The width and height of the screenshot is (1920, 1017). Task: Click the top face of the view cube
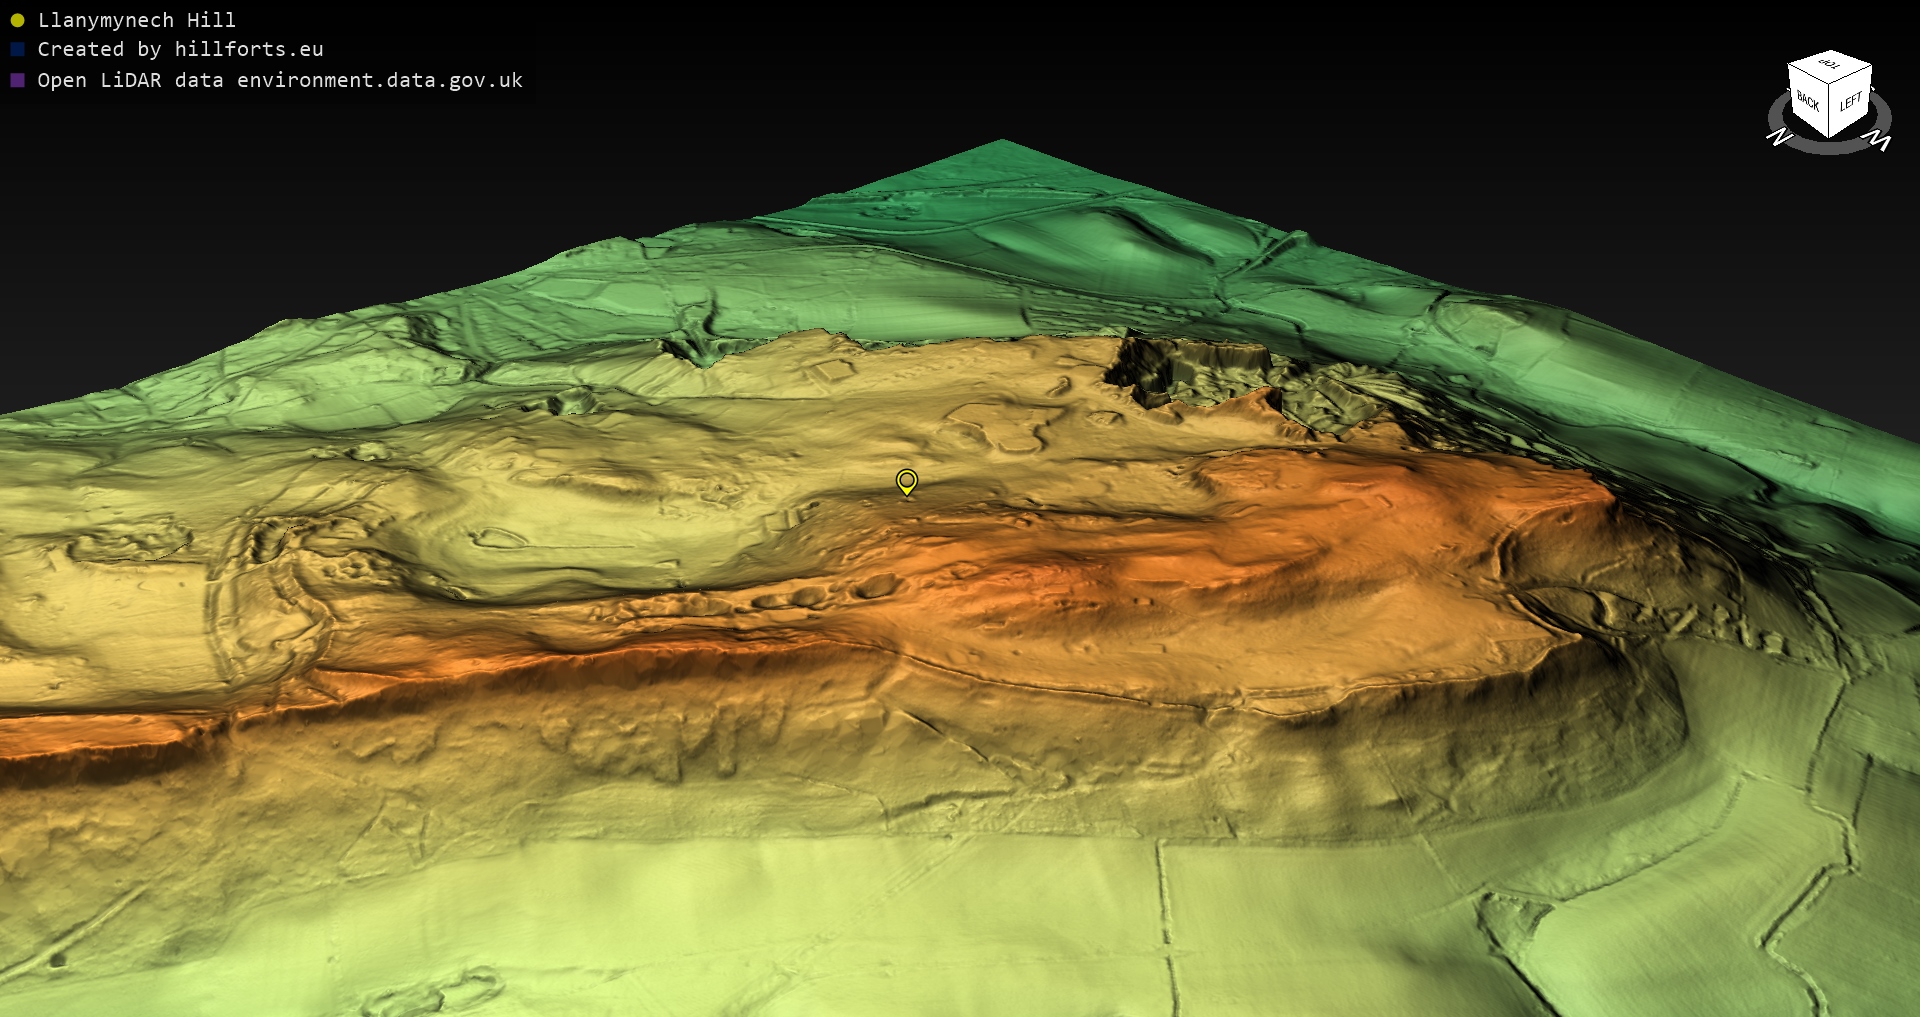pos(1830,65)
